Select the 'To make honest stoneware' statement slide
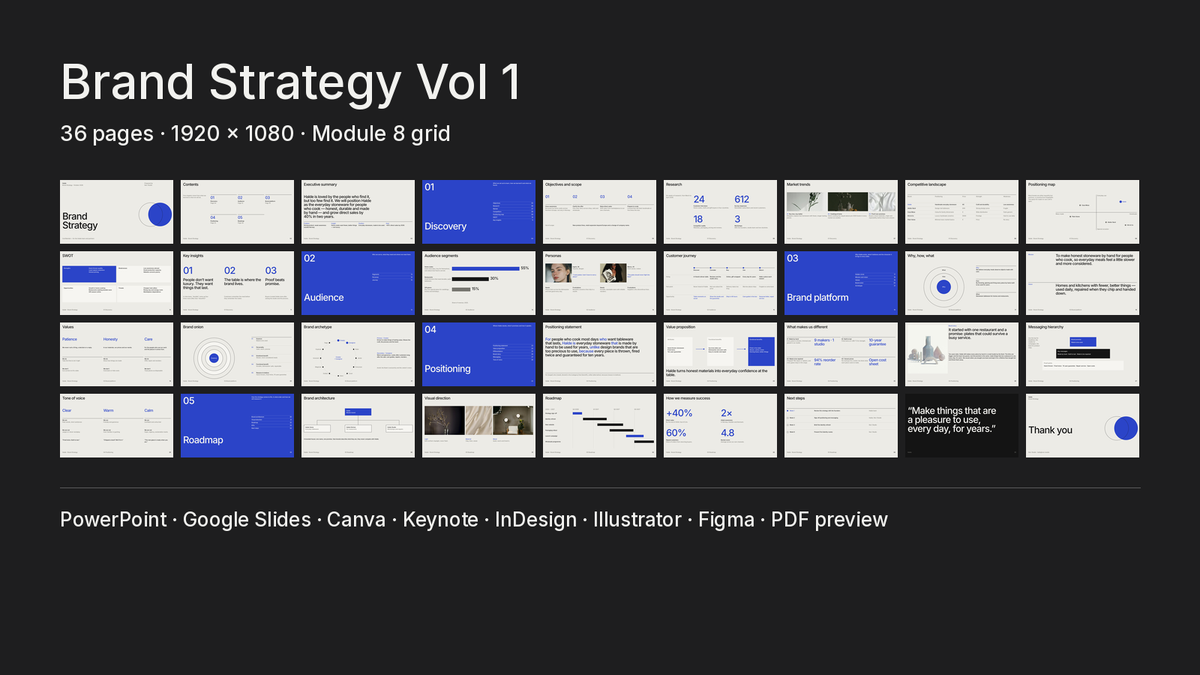The height and width of the screenshot is (675, 1200). pos(1083,283)
